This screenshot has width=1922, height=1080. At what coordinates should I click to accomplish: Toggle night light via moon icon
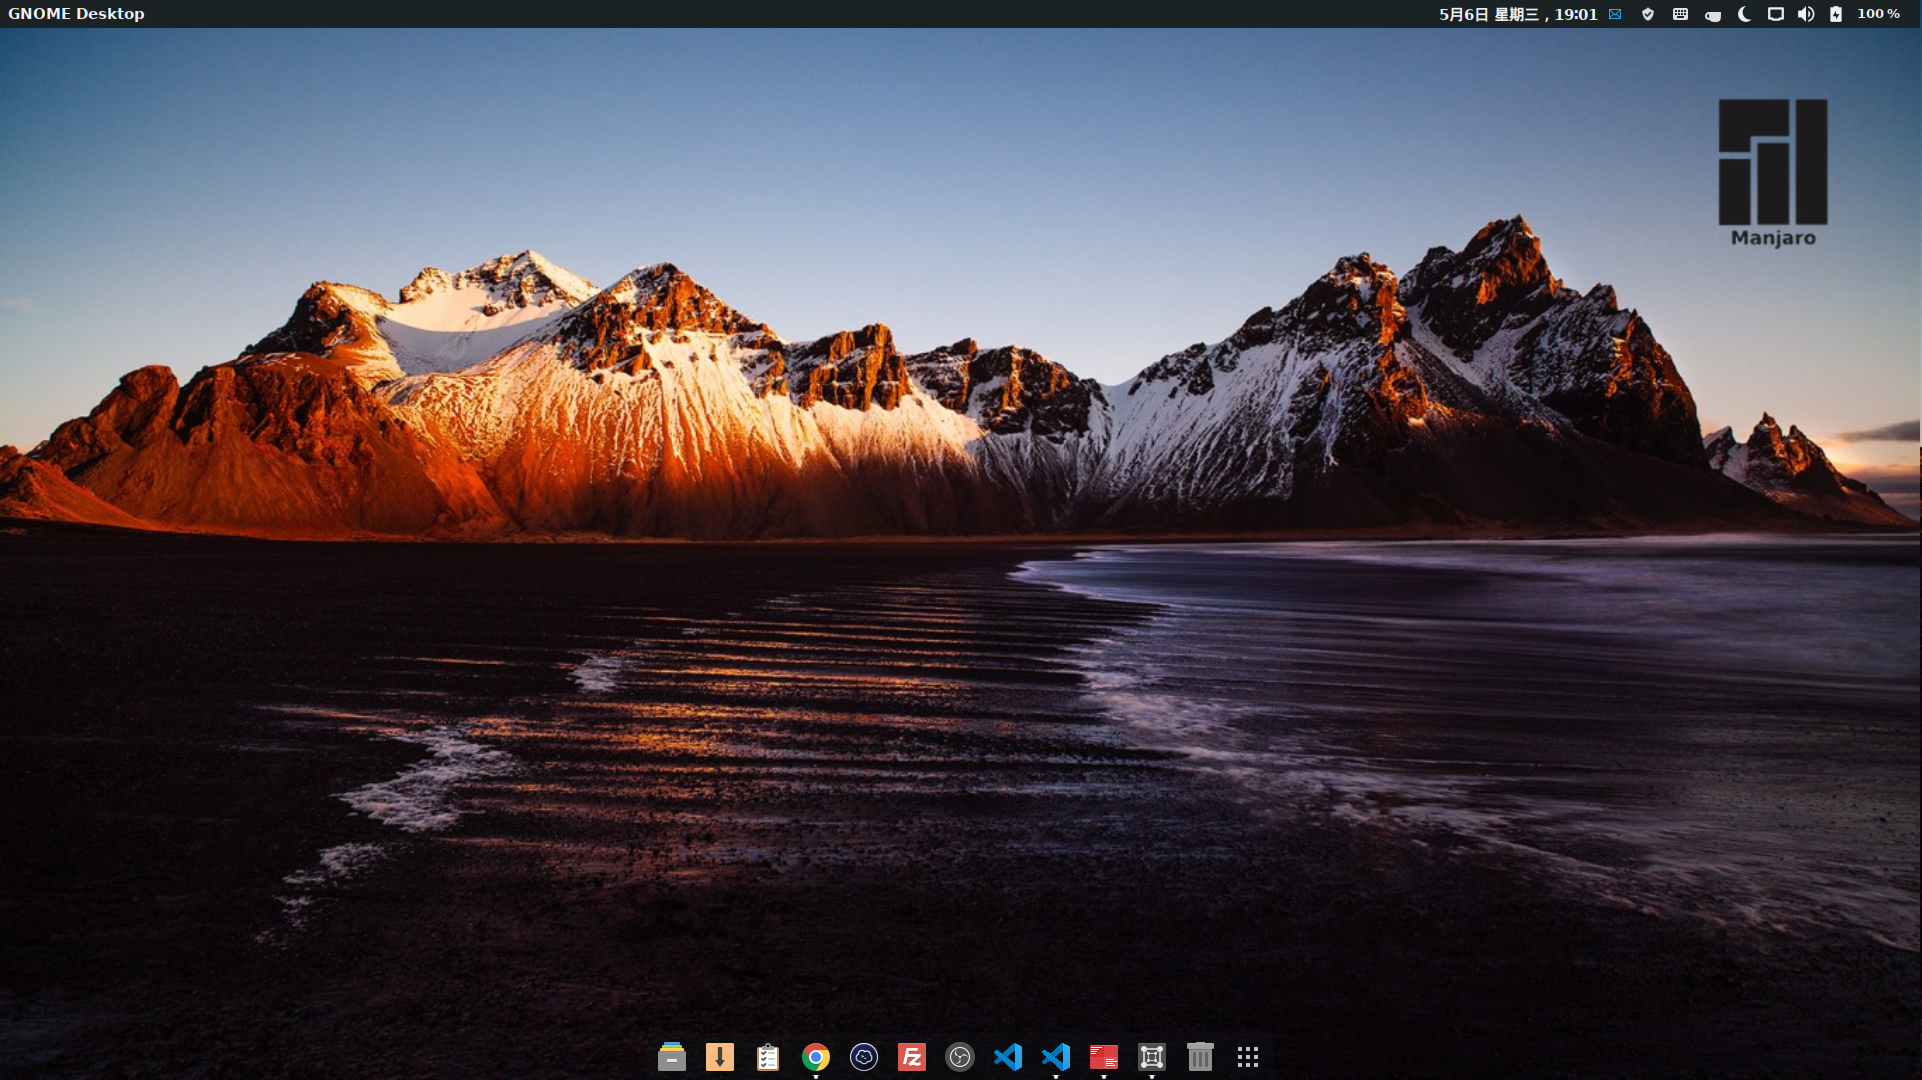coord(1743,14)
